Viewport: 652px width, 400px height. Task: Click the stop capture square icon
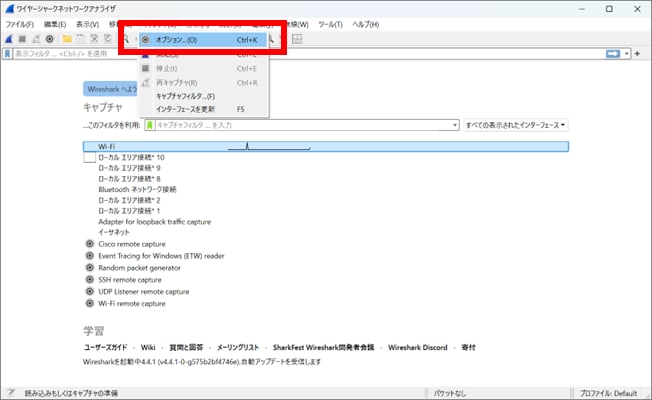coord(22,39)
